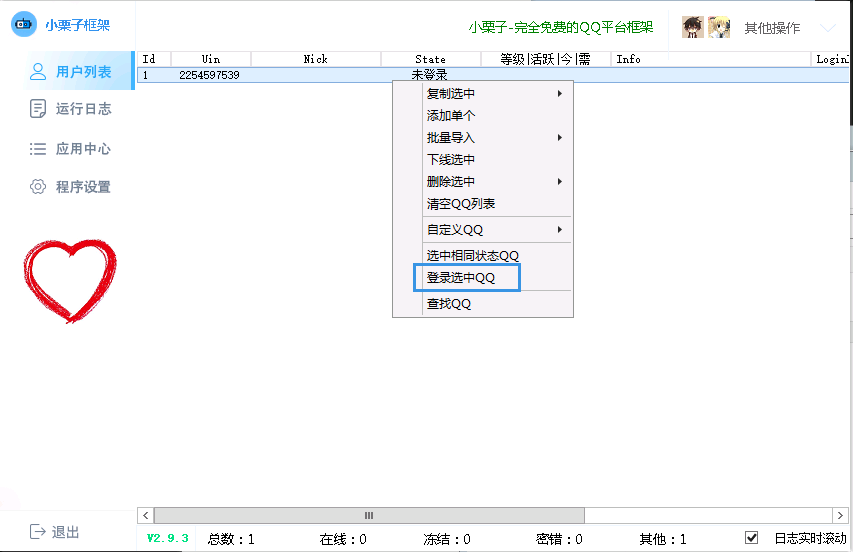853x552 pixels.
Task: Click the State column header
Action: click(430, 59)
